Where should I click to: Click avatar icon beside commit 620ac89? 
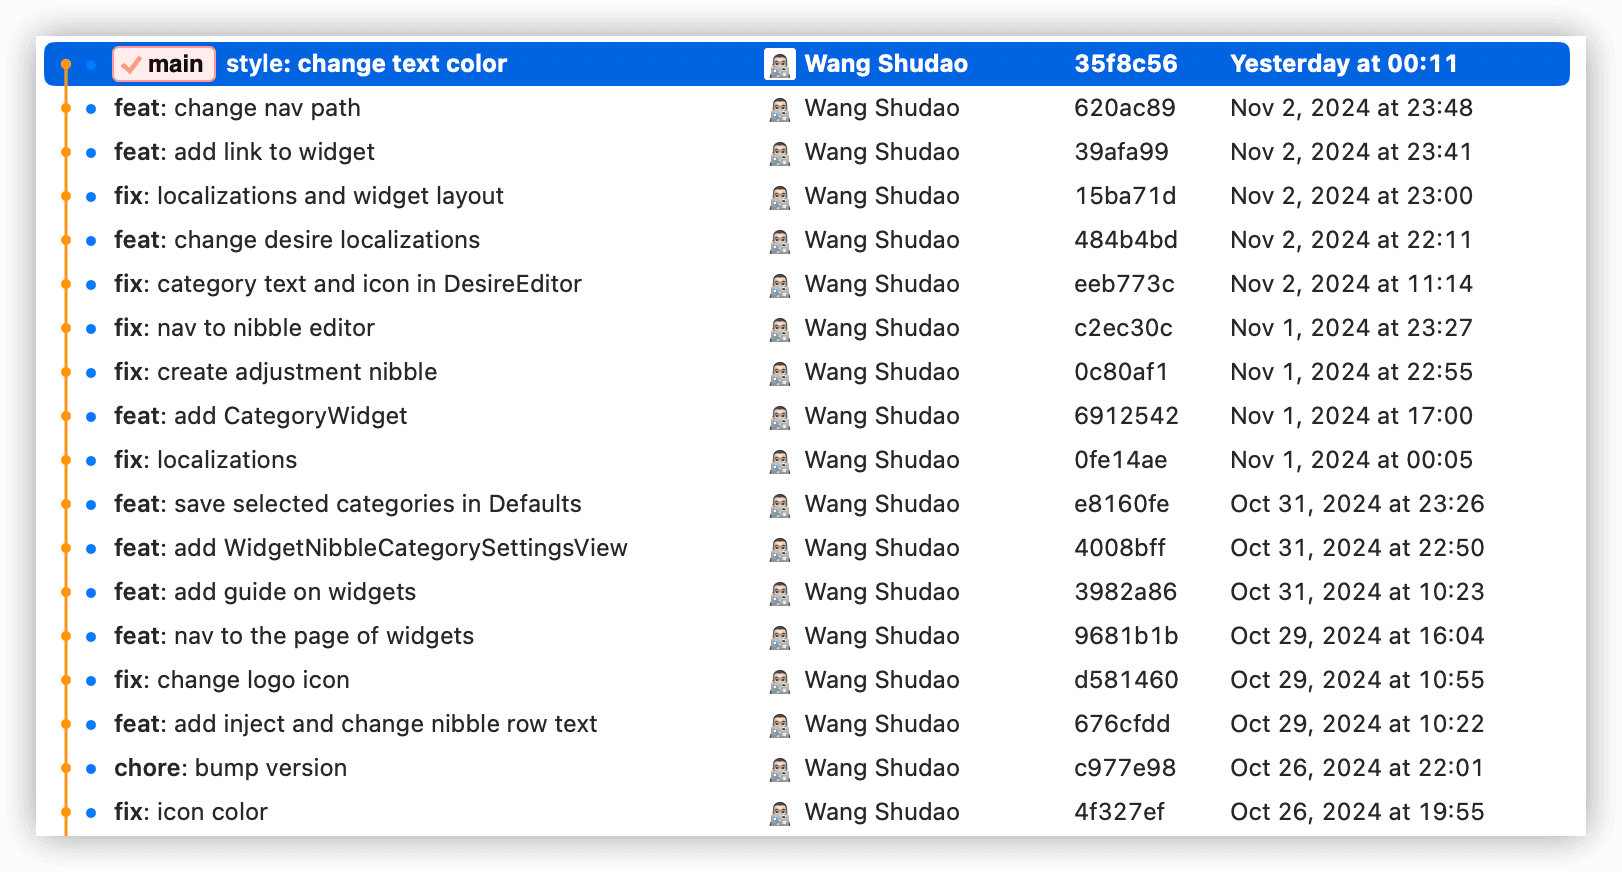pyautogui.click(x=780, y=109)
